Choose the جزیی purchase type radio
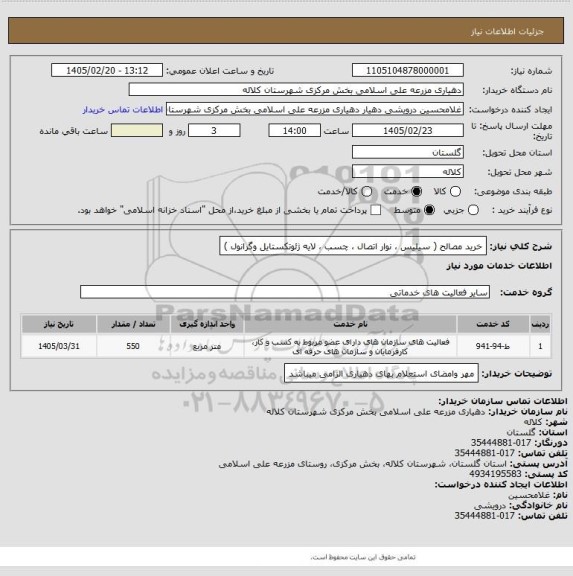This screenshot has height=576, width=573. (473, 210)
